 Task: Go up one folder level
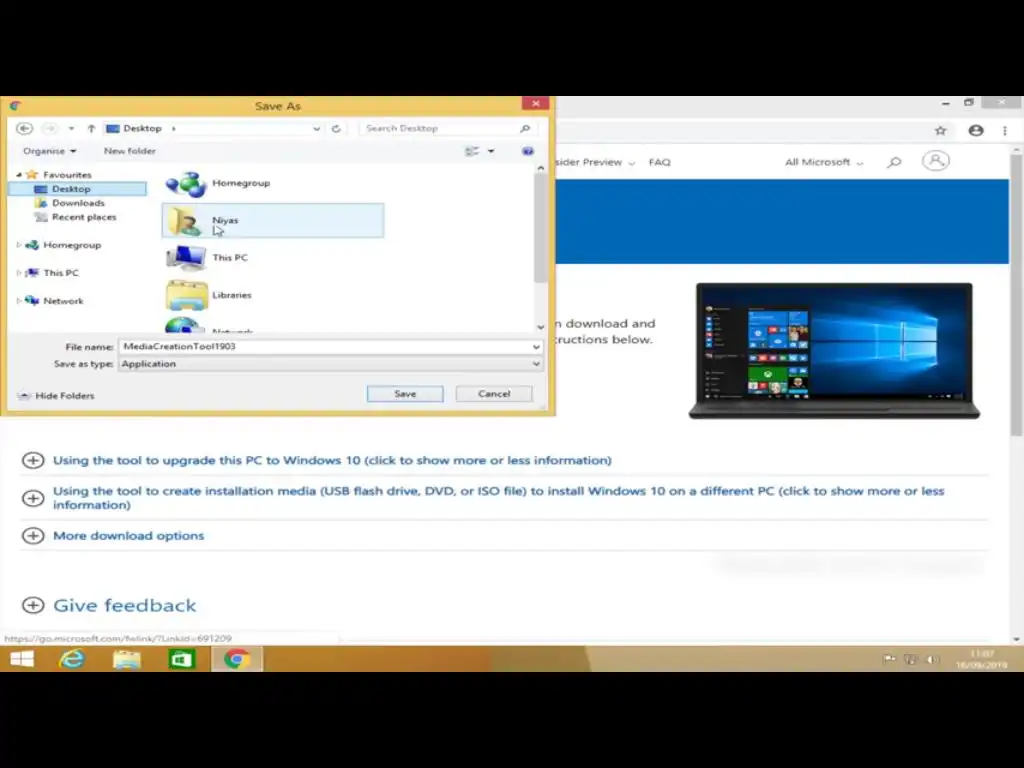pyautogui.click(x=91, y=129)
